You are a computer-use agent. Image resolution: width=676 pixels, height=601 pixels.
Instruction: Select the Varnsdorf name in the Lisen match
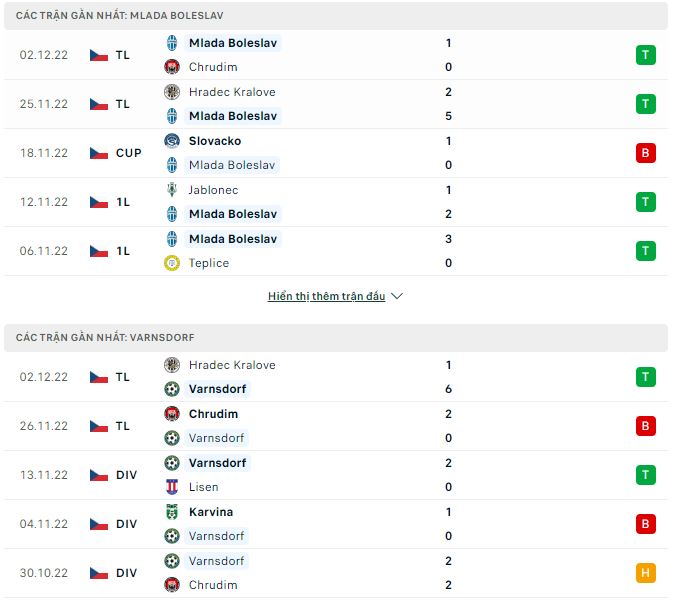point(217,463)
